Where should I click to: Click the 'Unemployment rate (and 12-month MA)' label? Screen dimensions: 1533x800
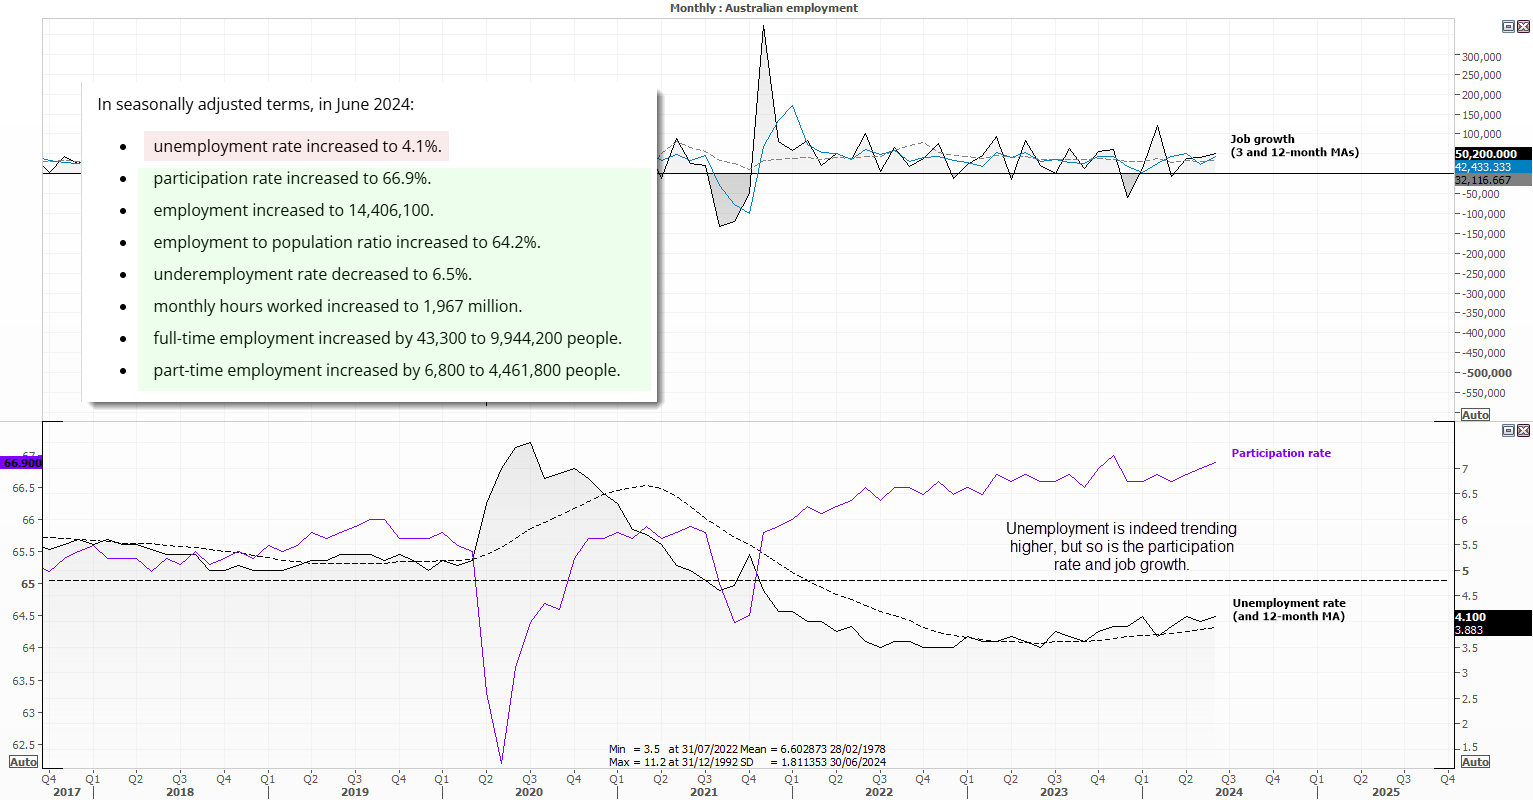click(x=1289, y=610)
